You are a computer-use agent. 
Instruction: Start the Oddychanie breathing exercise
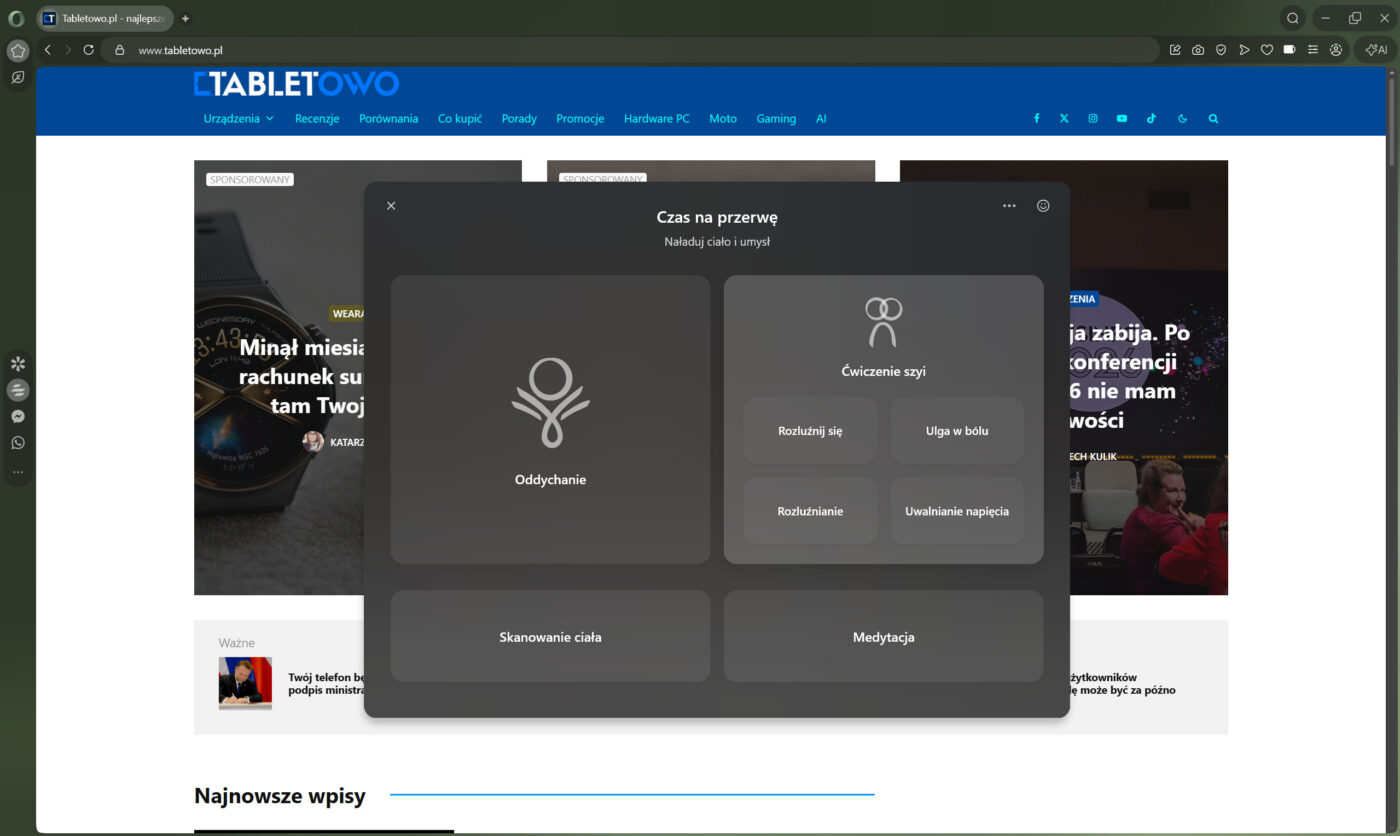click(550, 420)
